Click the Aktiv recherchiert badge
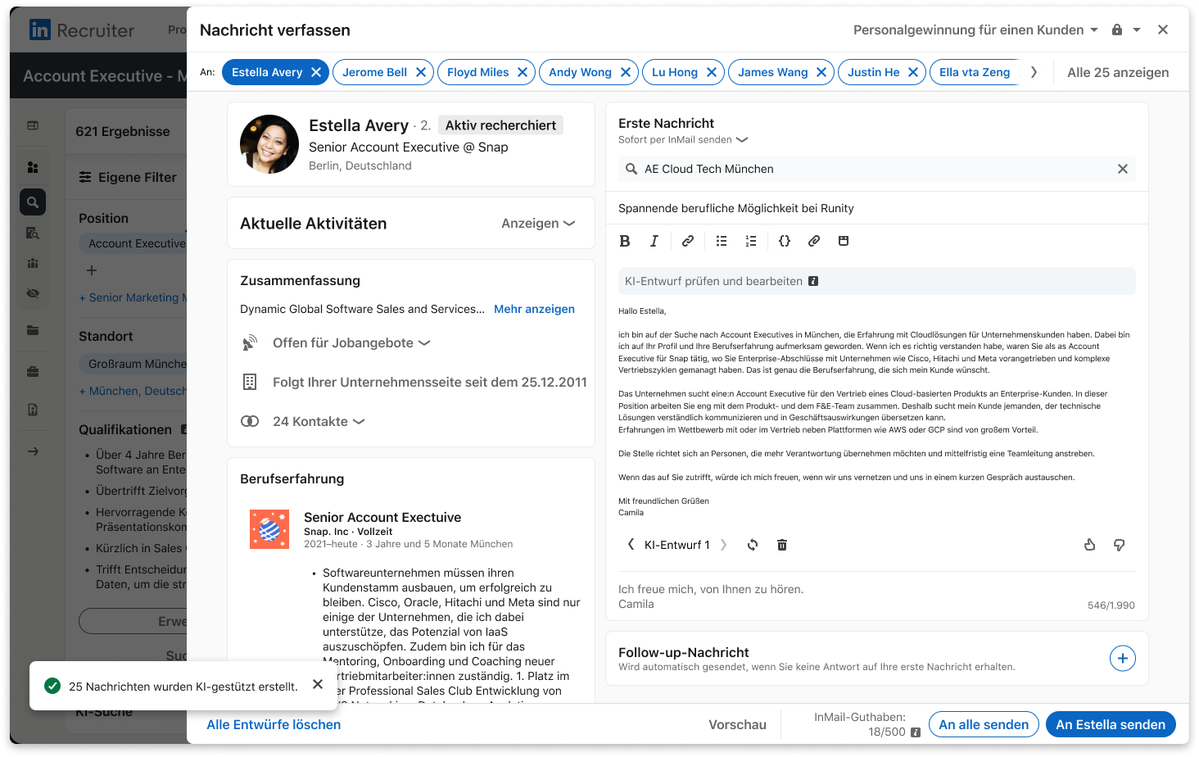 pos(500,125)
